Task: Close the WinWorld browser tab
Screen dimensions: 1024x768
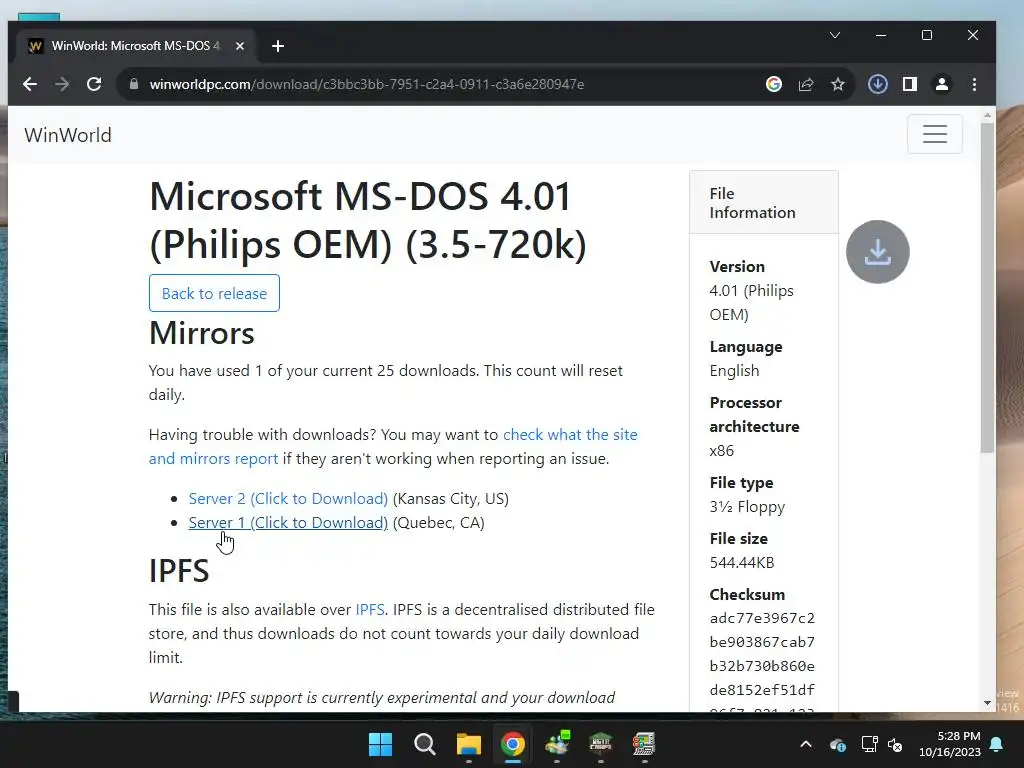Action: point(240,46)
